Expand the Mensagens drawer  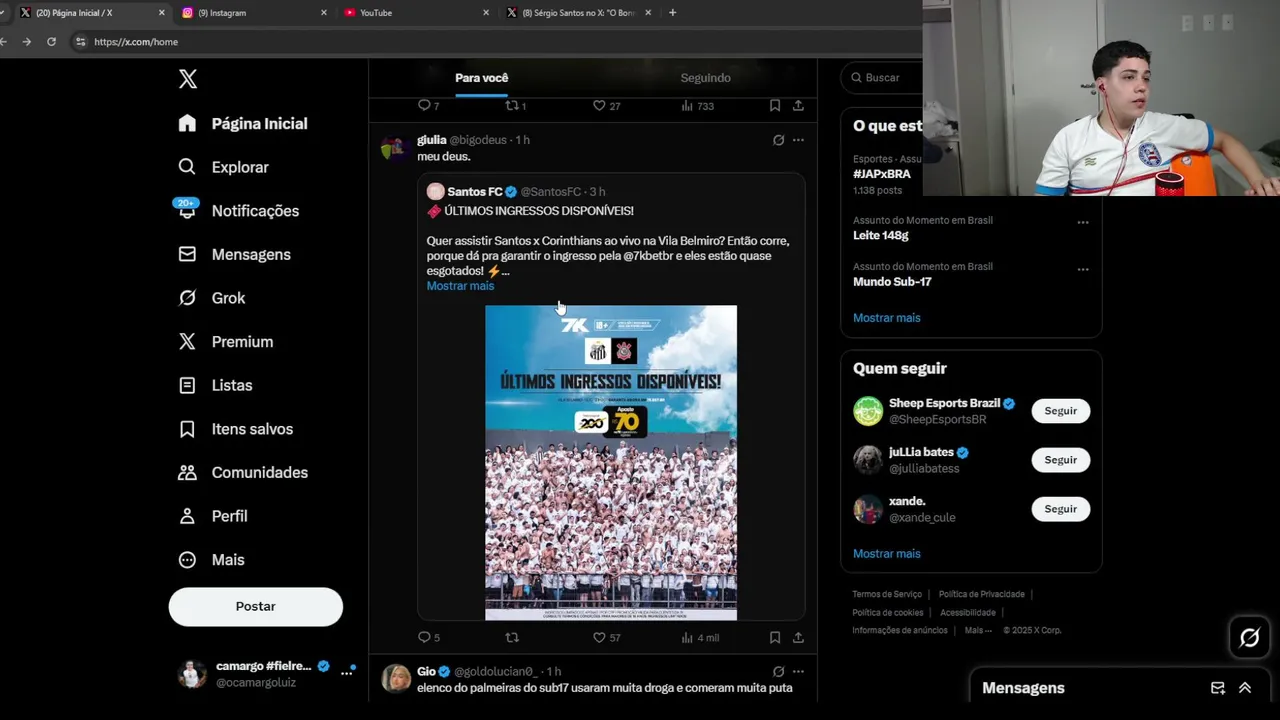1245,688
